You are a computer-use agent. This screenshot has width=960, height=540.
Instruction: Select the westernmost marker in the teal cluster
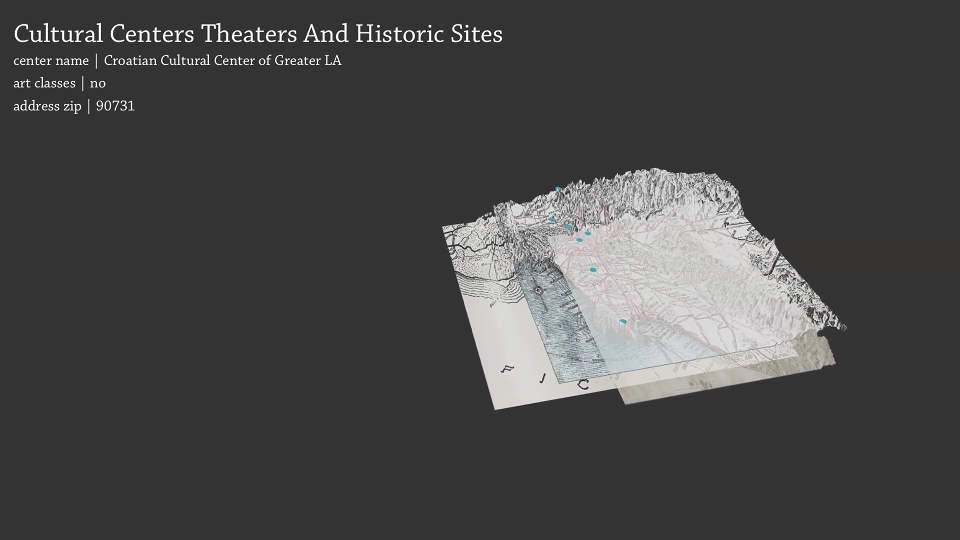[551, 219]
